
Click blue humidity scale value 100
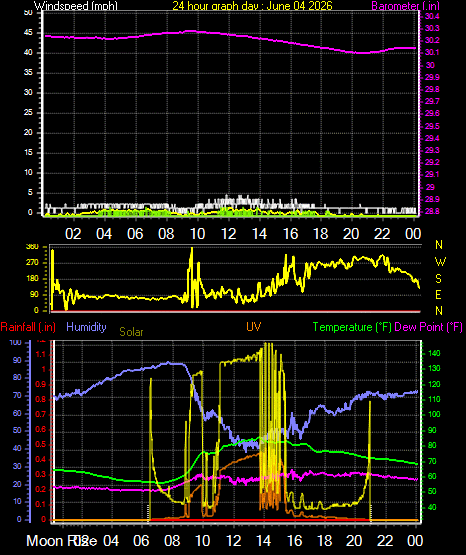click(x=16, y=342)
